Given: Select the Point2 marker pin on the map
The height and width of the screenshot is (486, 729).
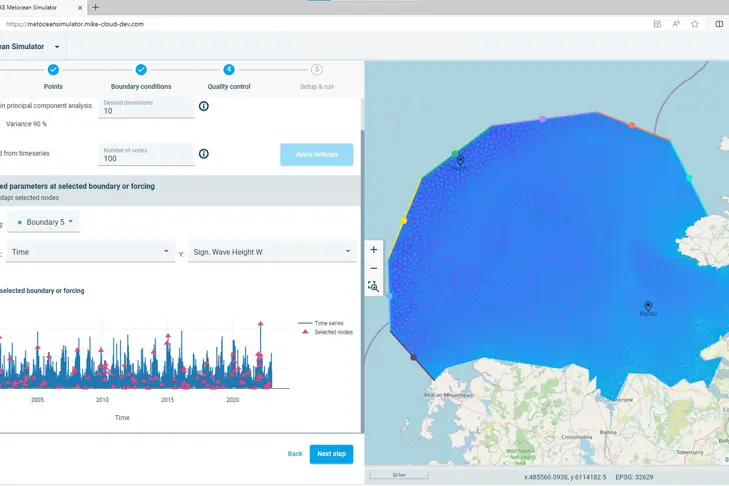Looking at the screenshot, I should pos(648,306).
